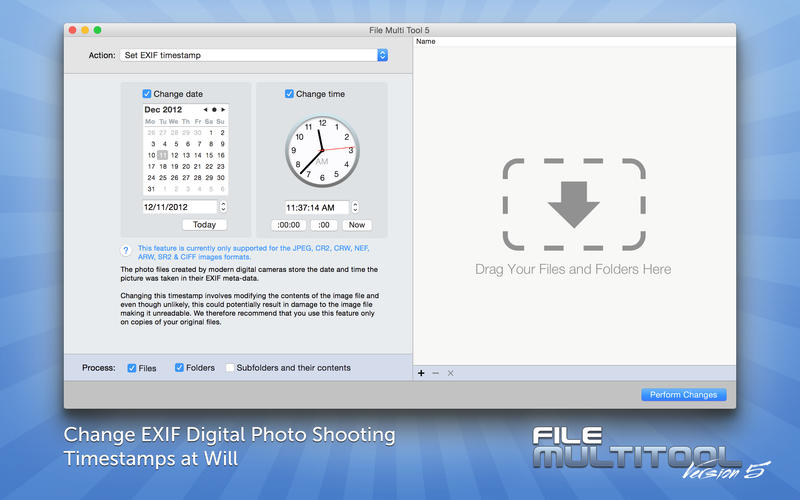
Task: Set time with the Now button
Action: click(357, 225)
